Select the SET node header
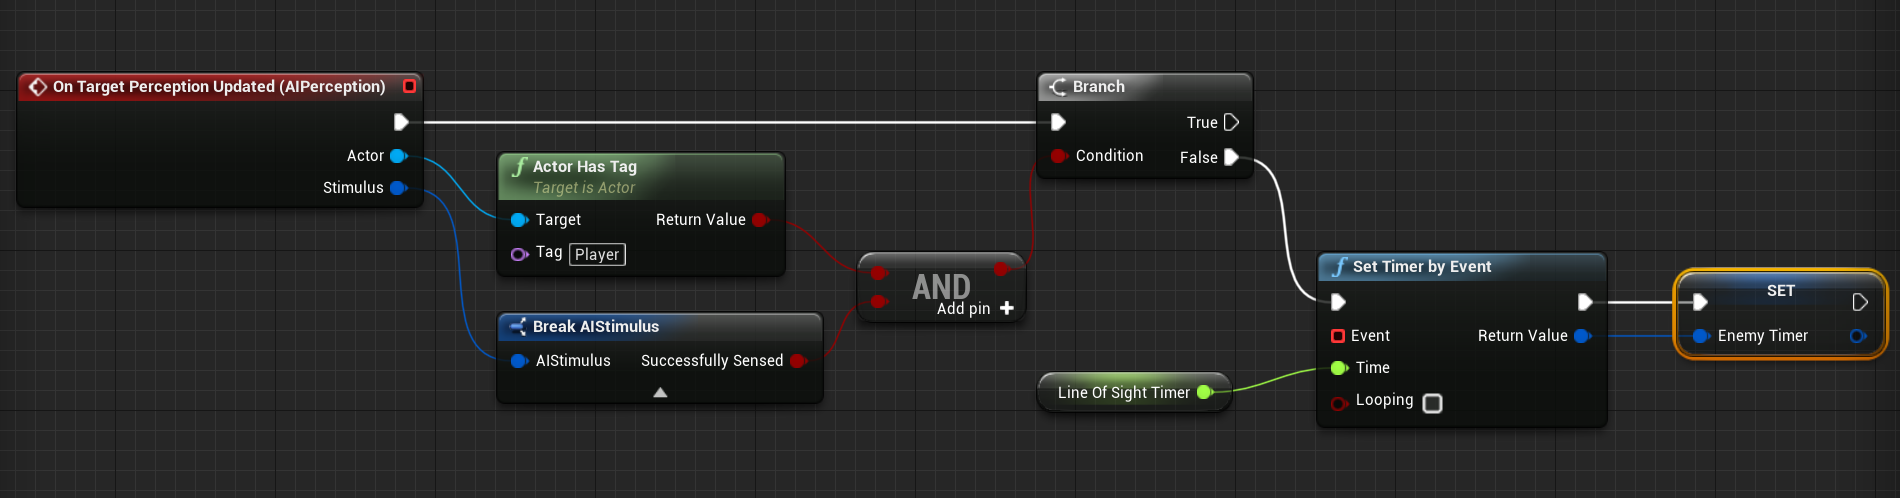The height and width of the screenshot is (498, 1900). pos(1780,290)
